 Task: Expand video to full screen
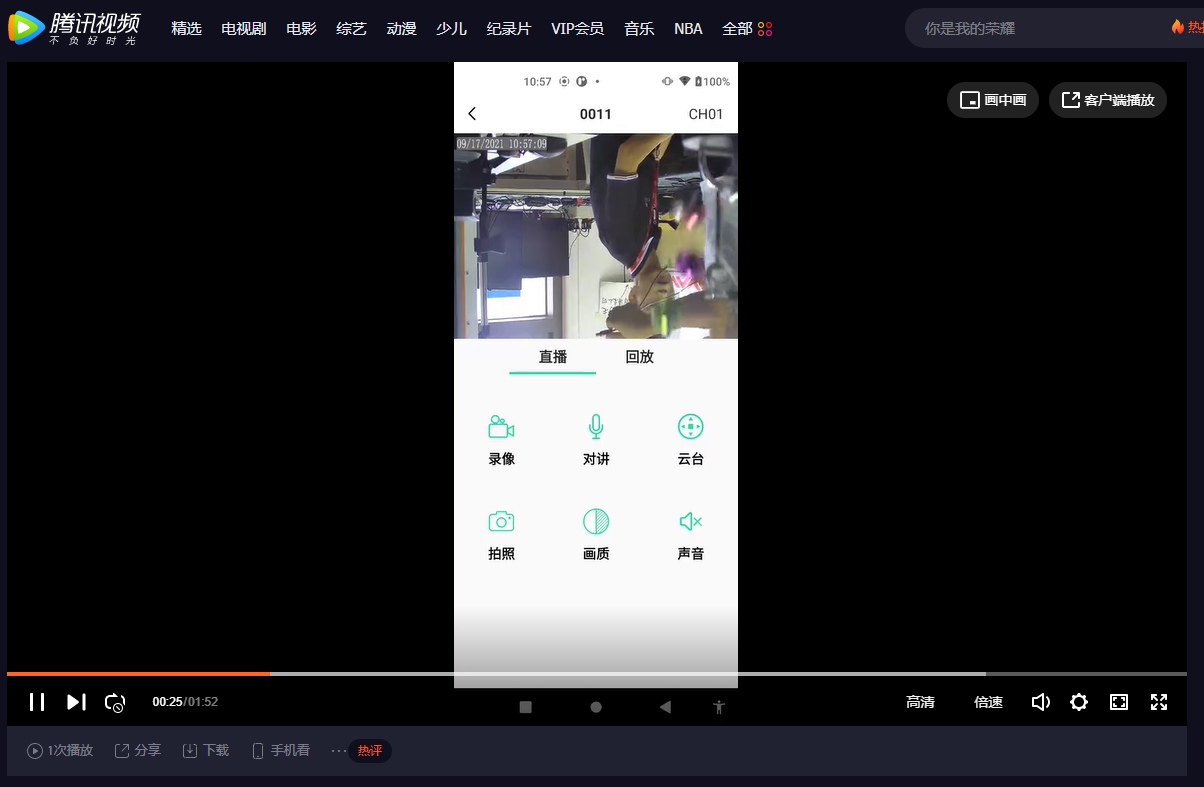[x=1159, y=702]
